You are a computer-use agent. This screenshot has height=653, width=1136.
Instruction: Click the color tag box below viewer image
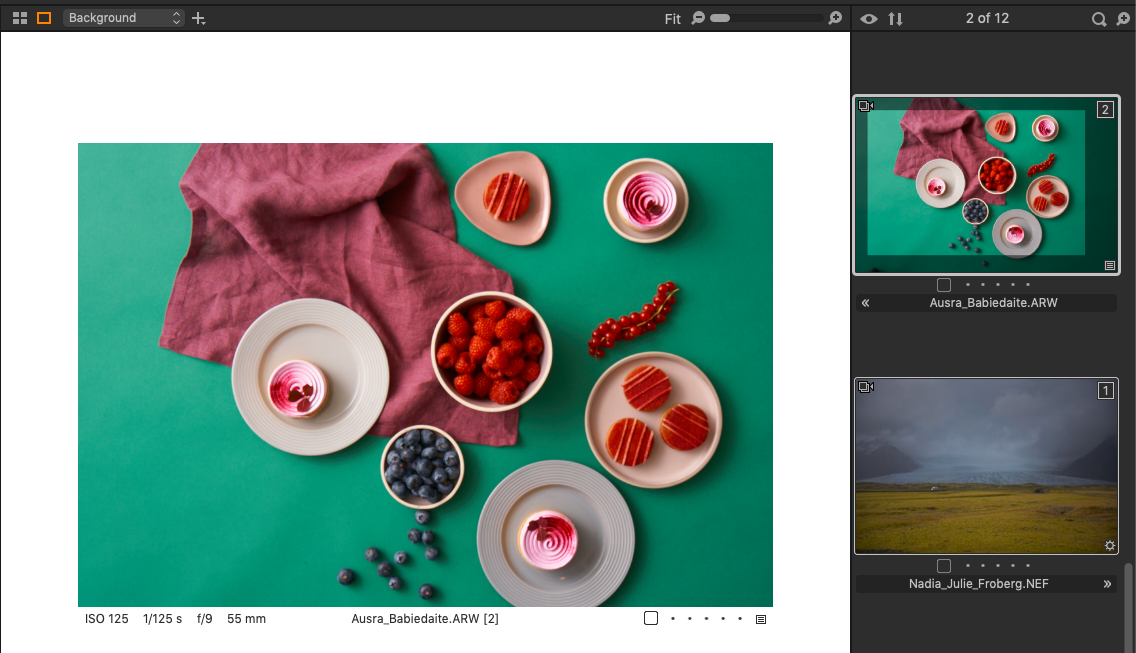651,619
